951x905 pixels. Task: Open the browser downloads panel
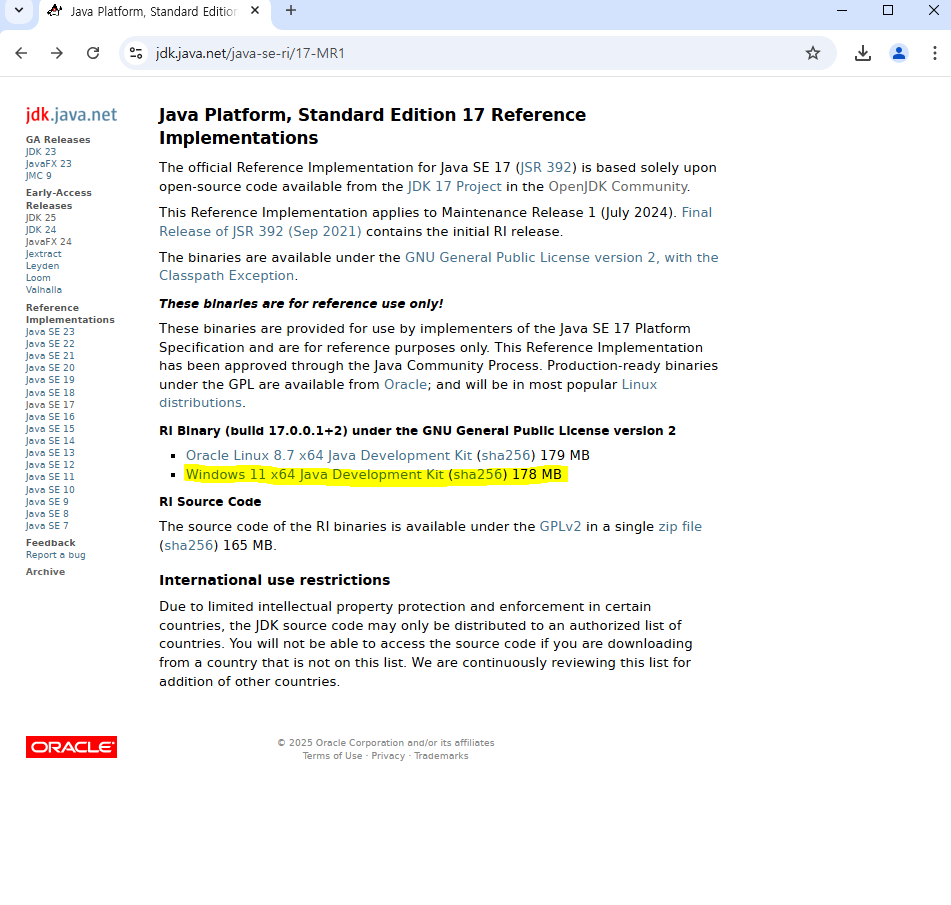pos(862,53)
